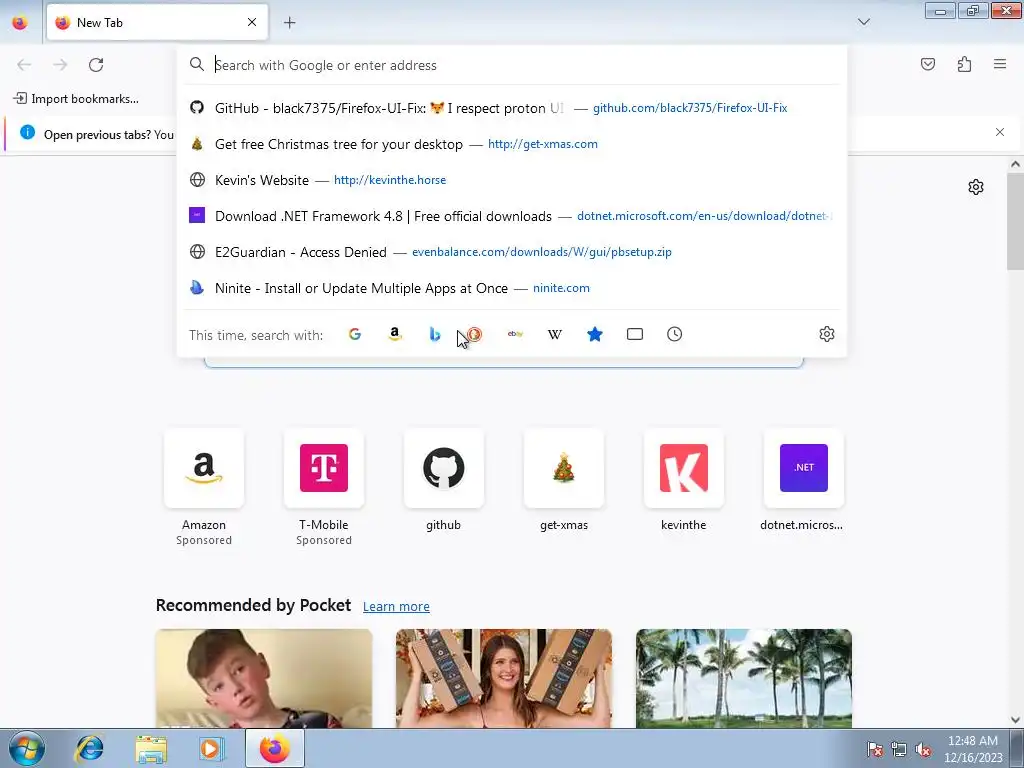Screen dimensions: 1024x768
Task: Search this time with Wikipedia icon
Action: tap(554, 334)
